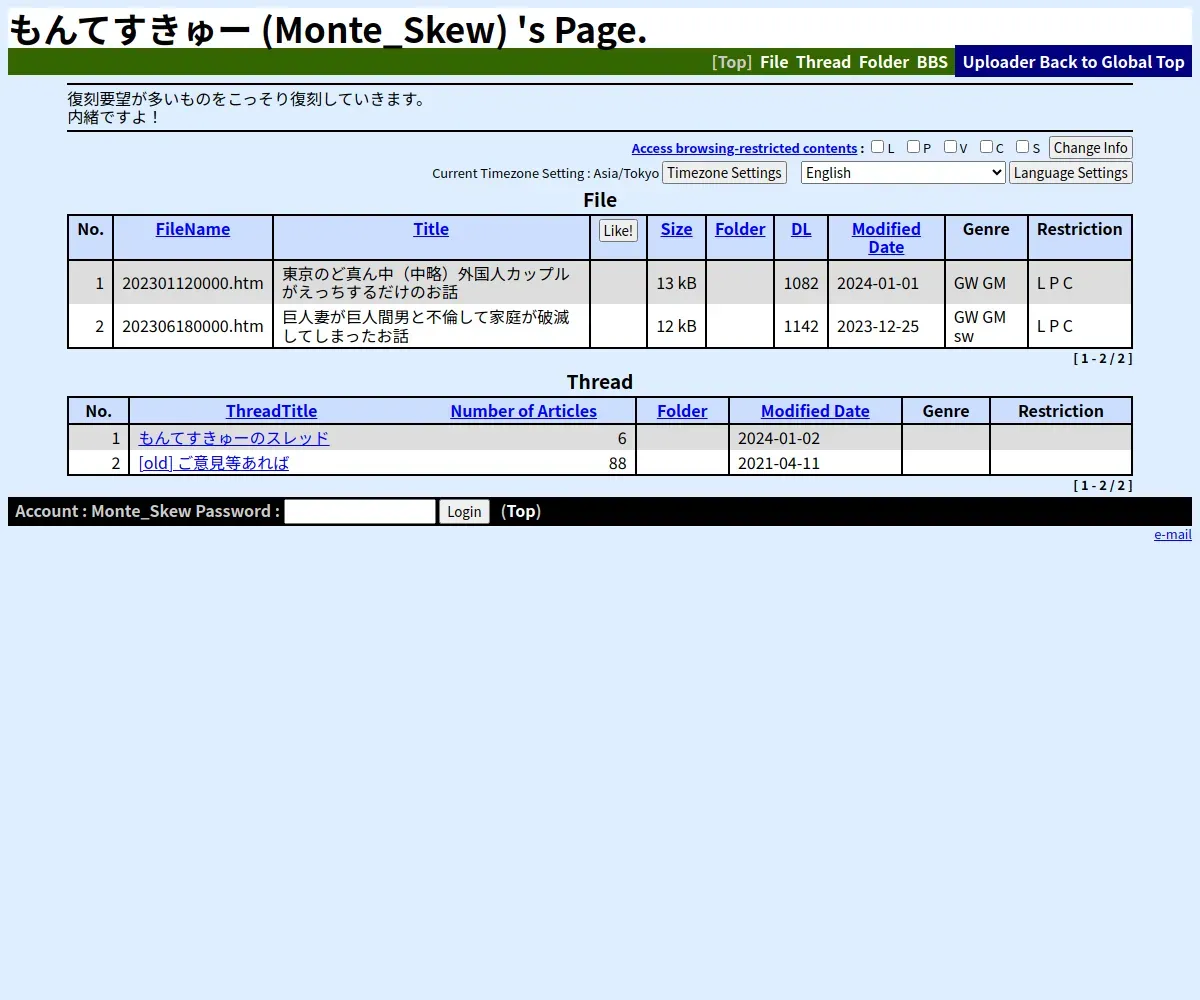Click the 12 kB size cell
1200x1000 pixels.
[676, 326]
